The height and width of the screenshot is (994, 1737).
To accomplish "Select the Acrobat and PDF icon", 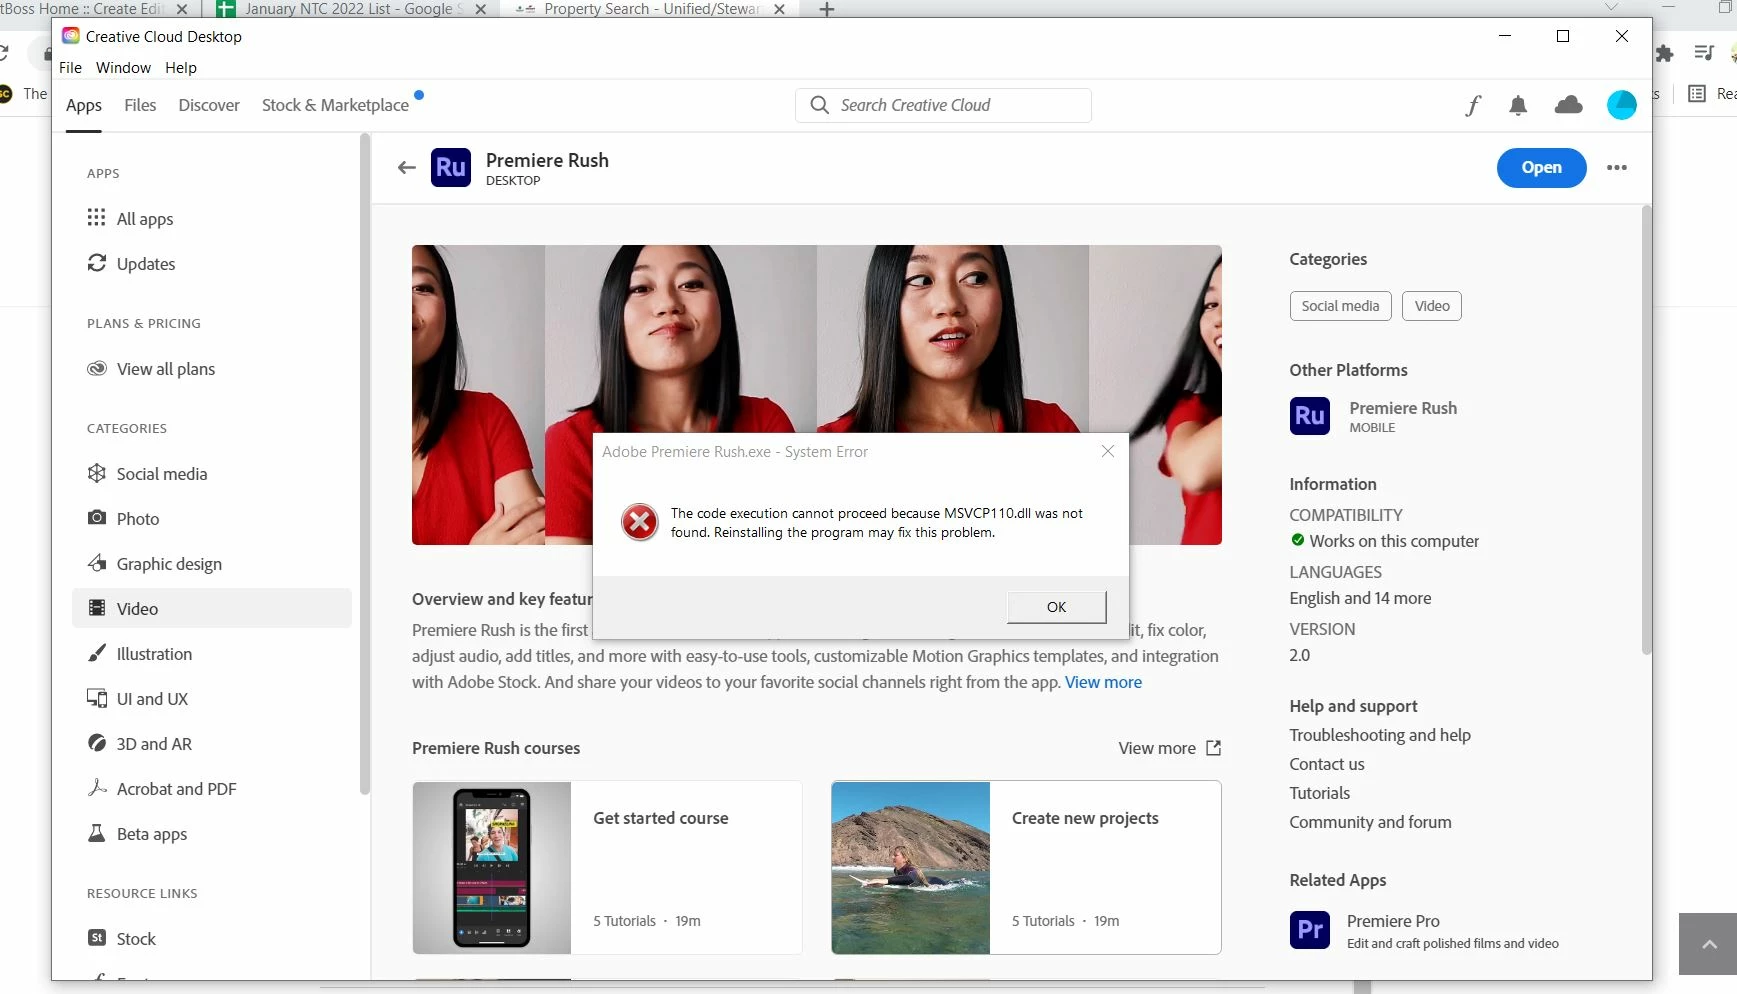I will tap(96, 788).
